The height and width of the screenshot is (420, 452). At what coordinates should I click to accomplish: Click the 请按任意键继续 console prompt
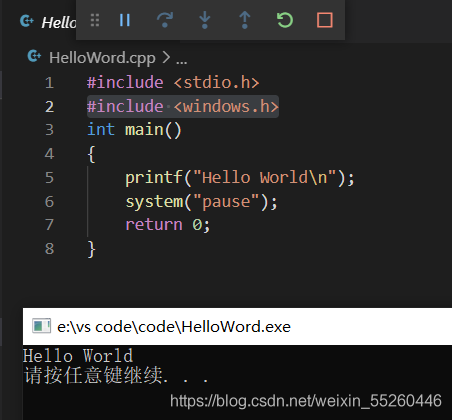click(116, 375)
